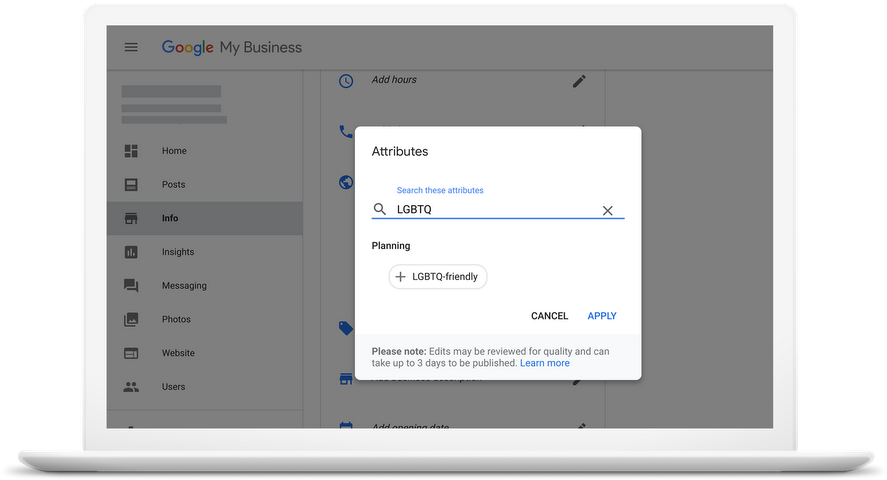887x480 pixels.
Task: Click the attribute search input field
Action: click(x=495, y=210)
